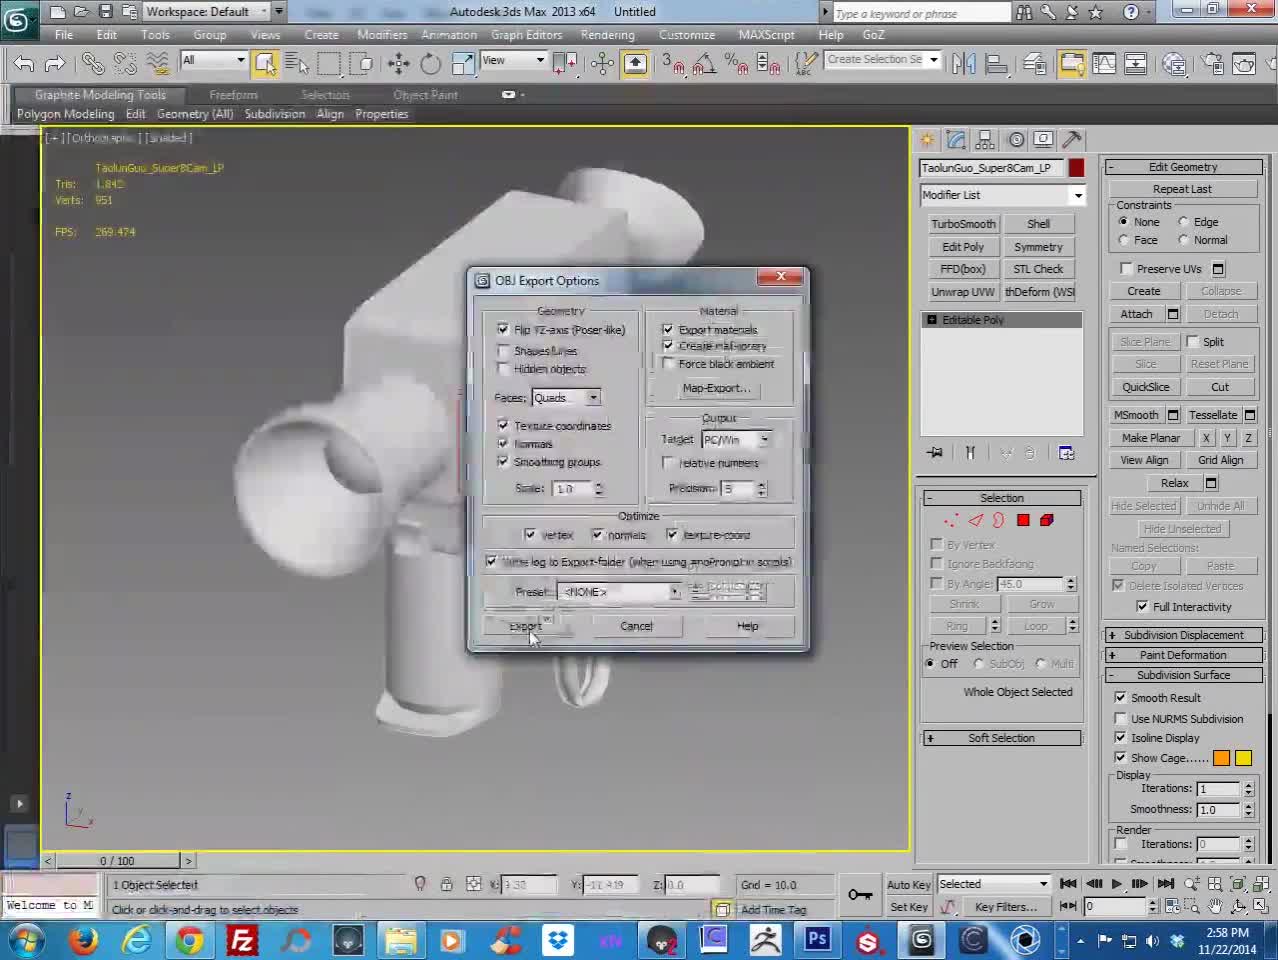Toggle the Selection Lock padlock icon

[446, 884]
